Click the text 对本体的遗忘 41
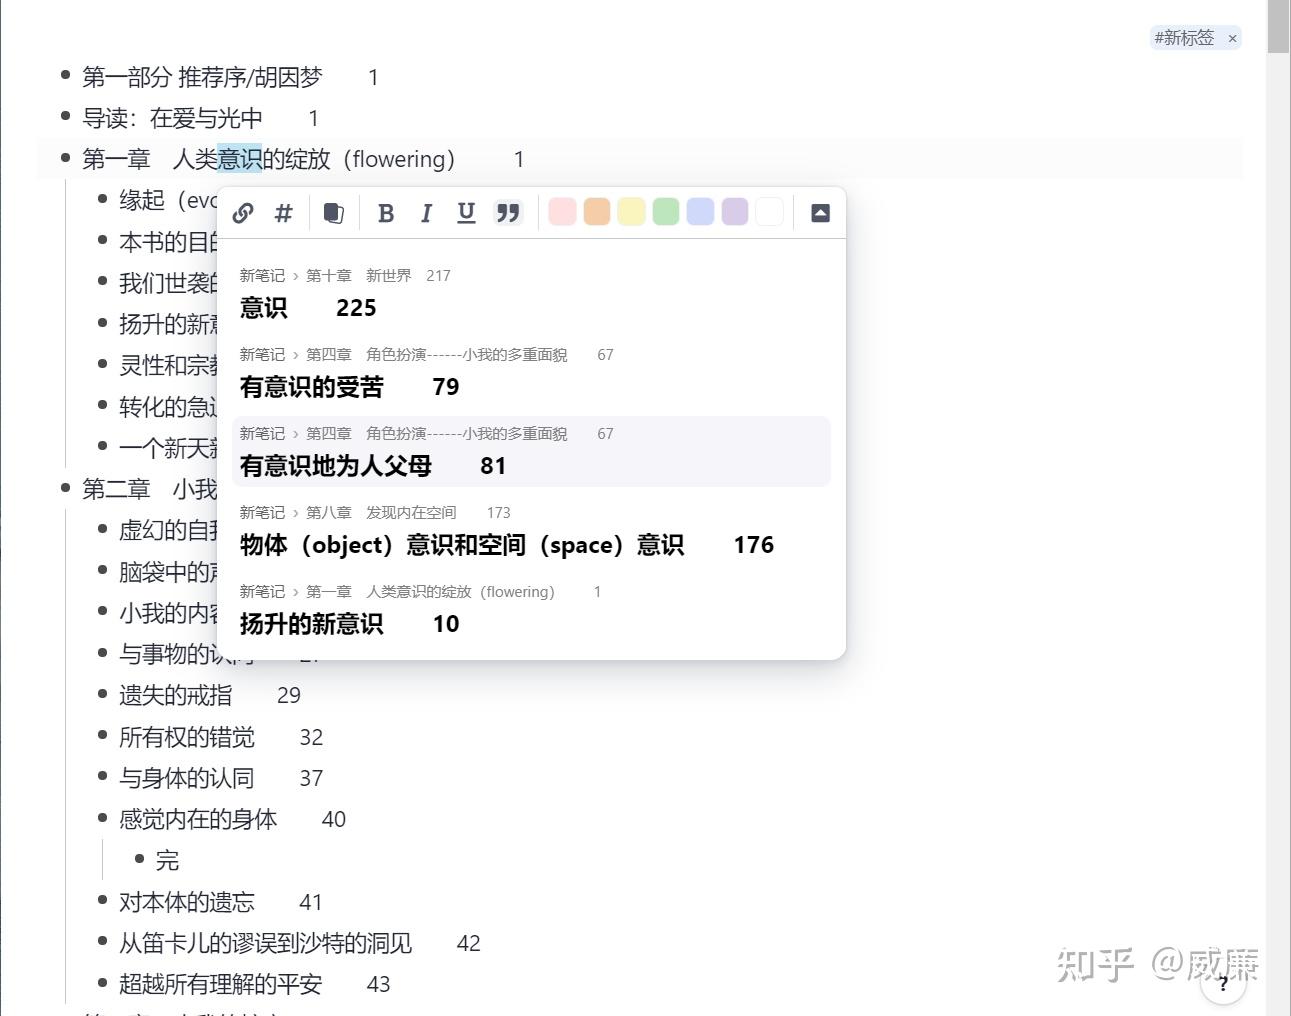This screenshot has height=1016, width=1291. [221, 902]
